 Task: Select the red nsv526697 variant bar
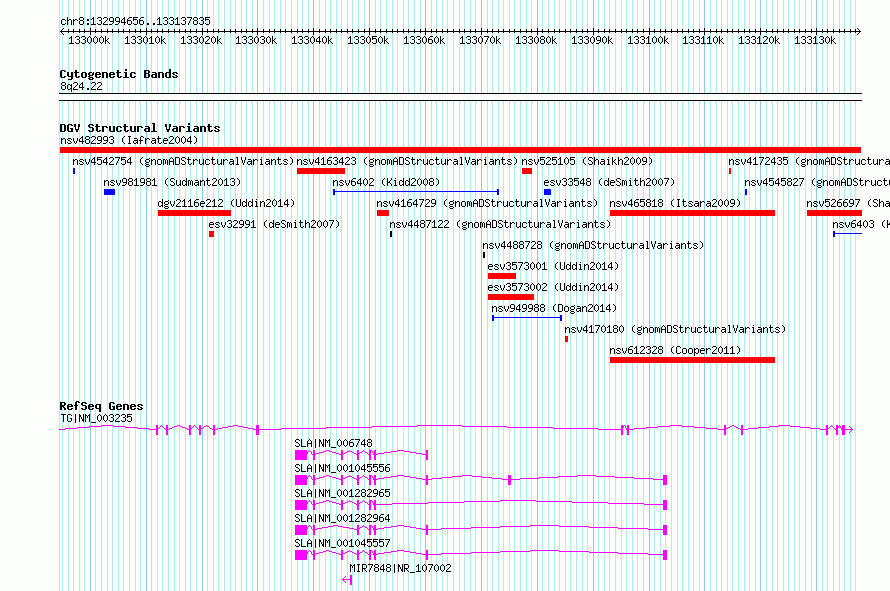834,213
